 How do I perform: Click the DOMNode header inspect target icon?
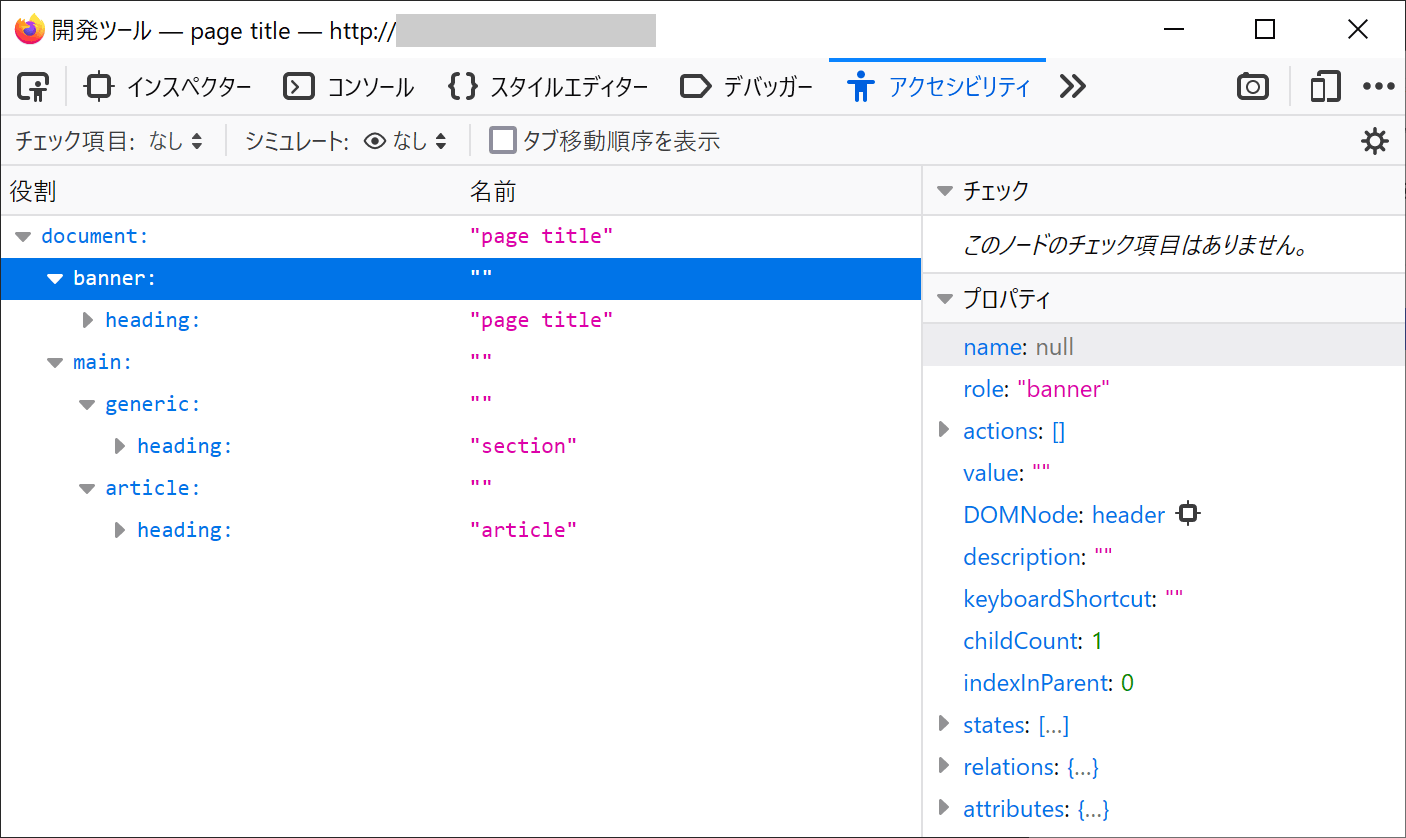pos(1187,514)
